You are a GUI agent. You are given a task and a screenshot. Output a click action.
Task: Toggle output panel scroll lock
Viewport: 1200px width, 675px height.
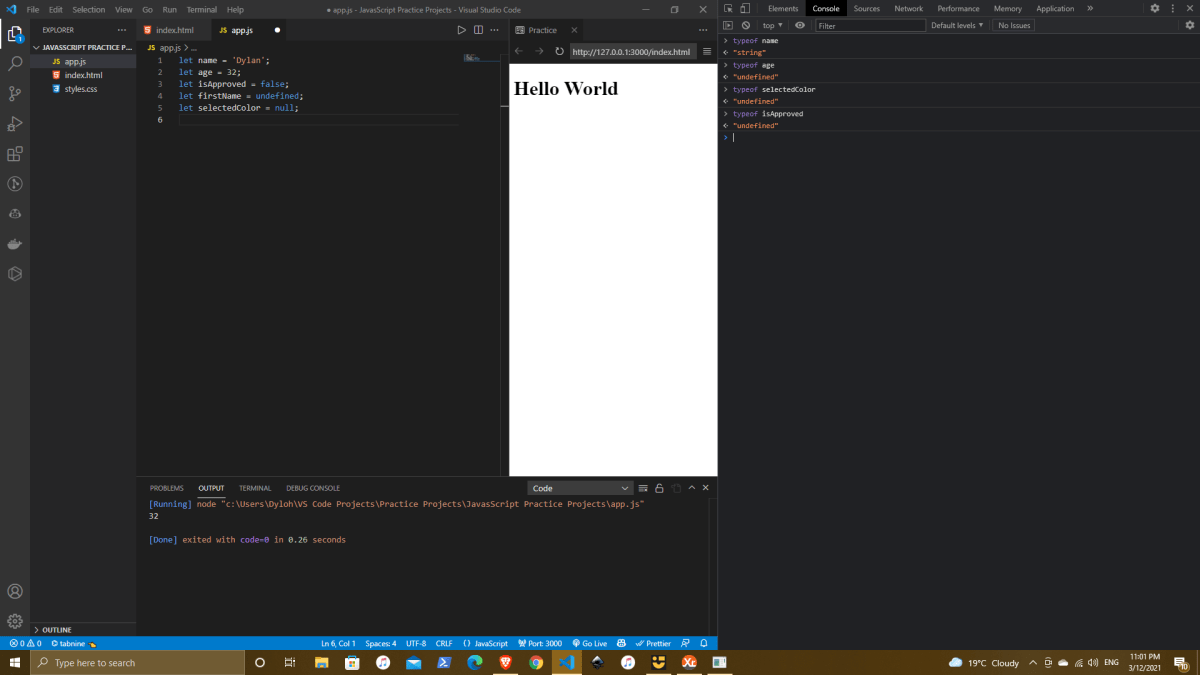[659, 488]
